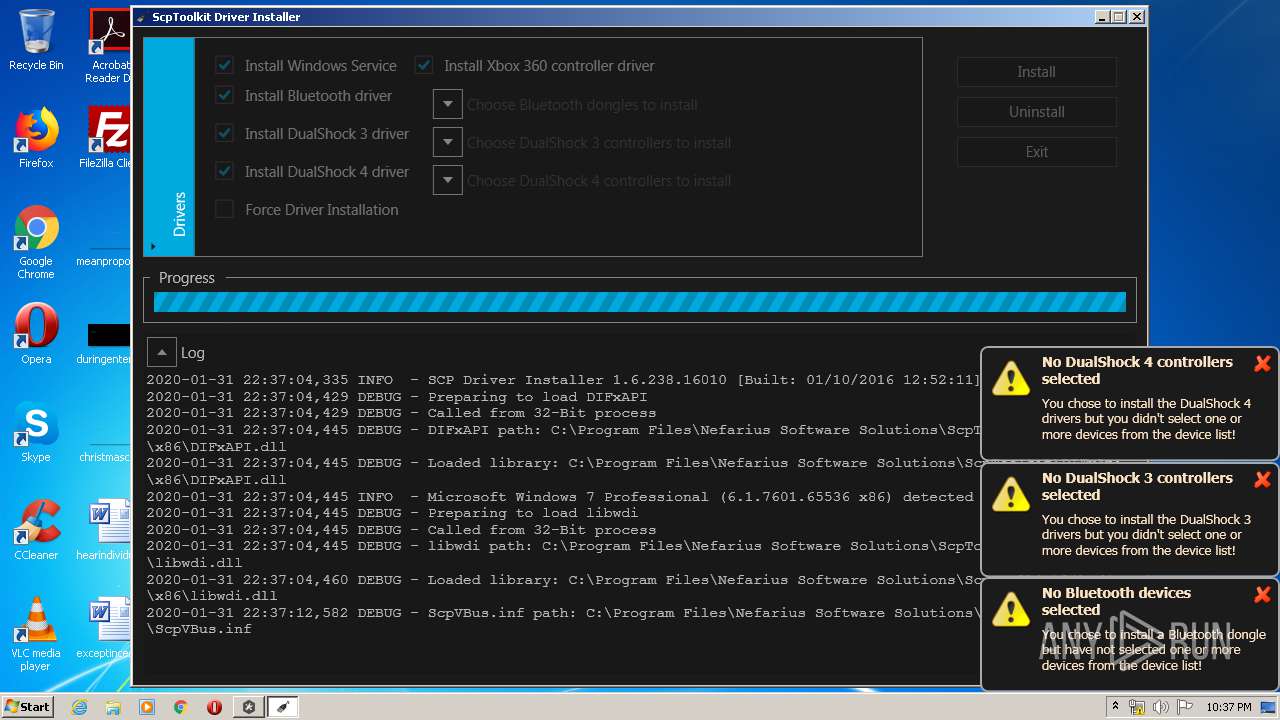Toggle Install DualShock 3 driver checkbox
This screenshot has height=720, width=1280.
[x=225, y=134]
